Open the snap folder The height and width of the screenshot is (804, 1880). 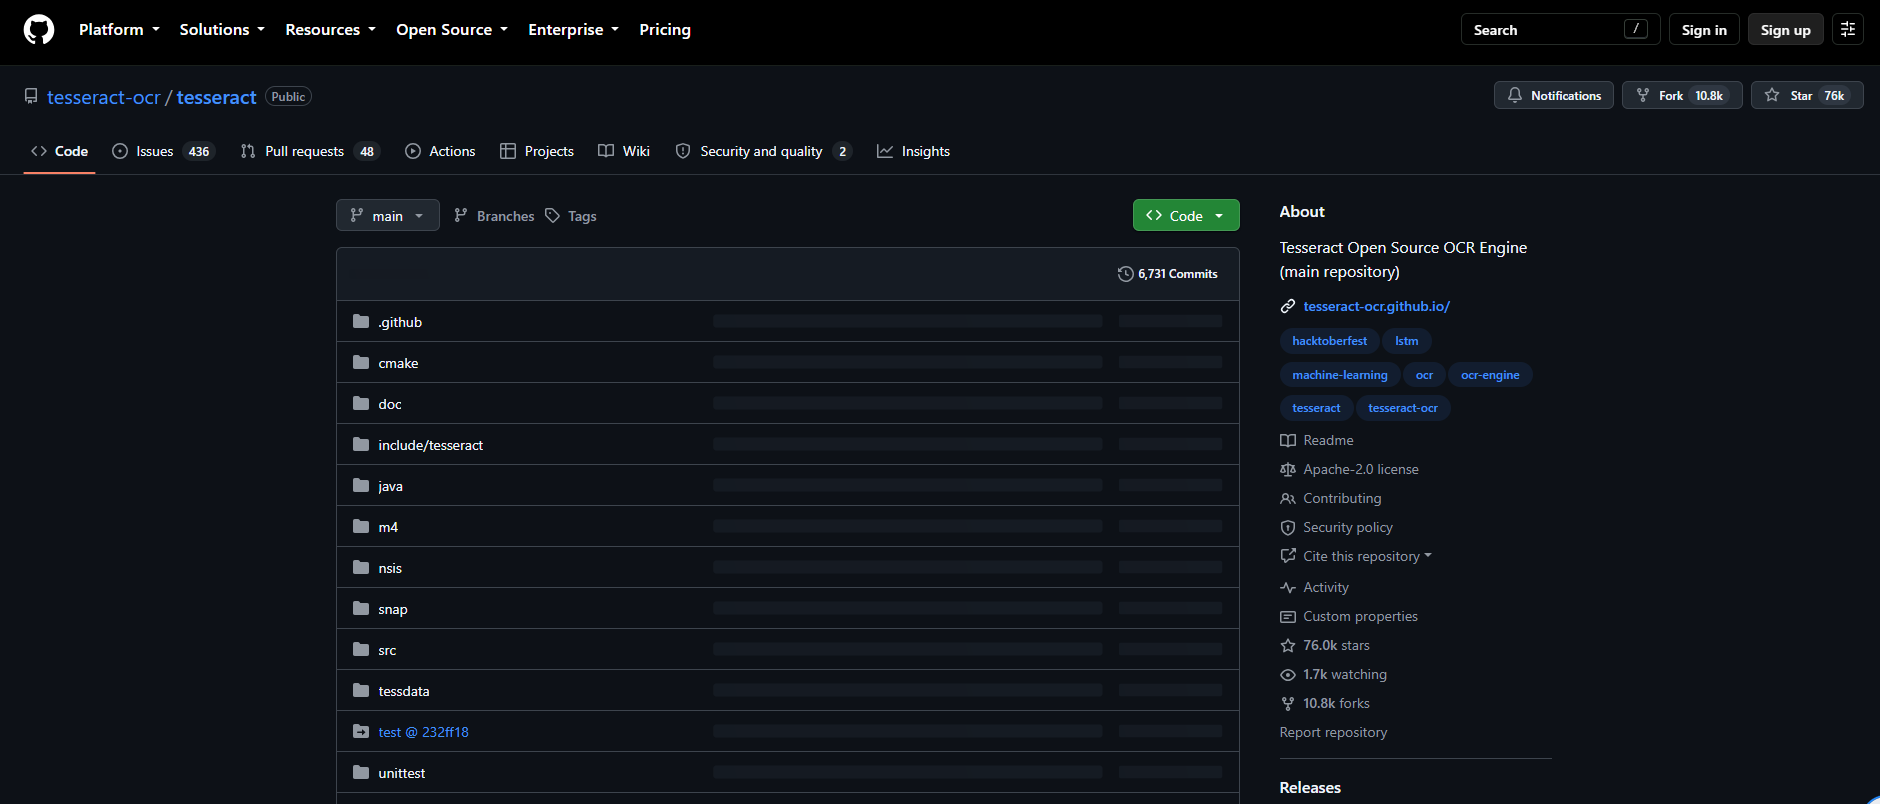tap(393, 609)
